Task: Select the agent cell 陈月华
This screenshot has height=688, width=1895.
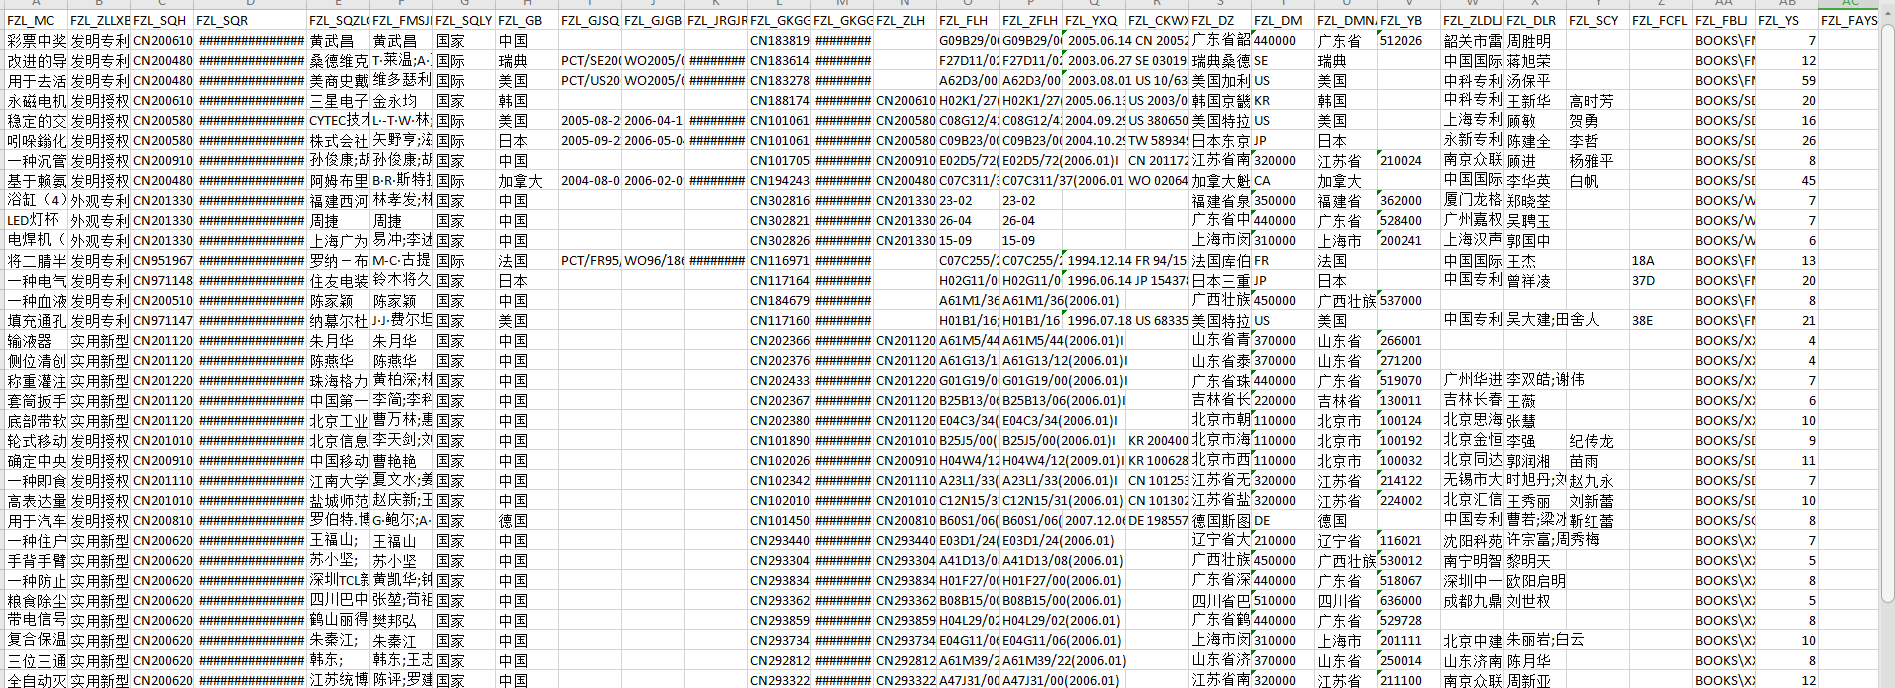Action: 1535,660
